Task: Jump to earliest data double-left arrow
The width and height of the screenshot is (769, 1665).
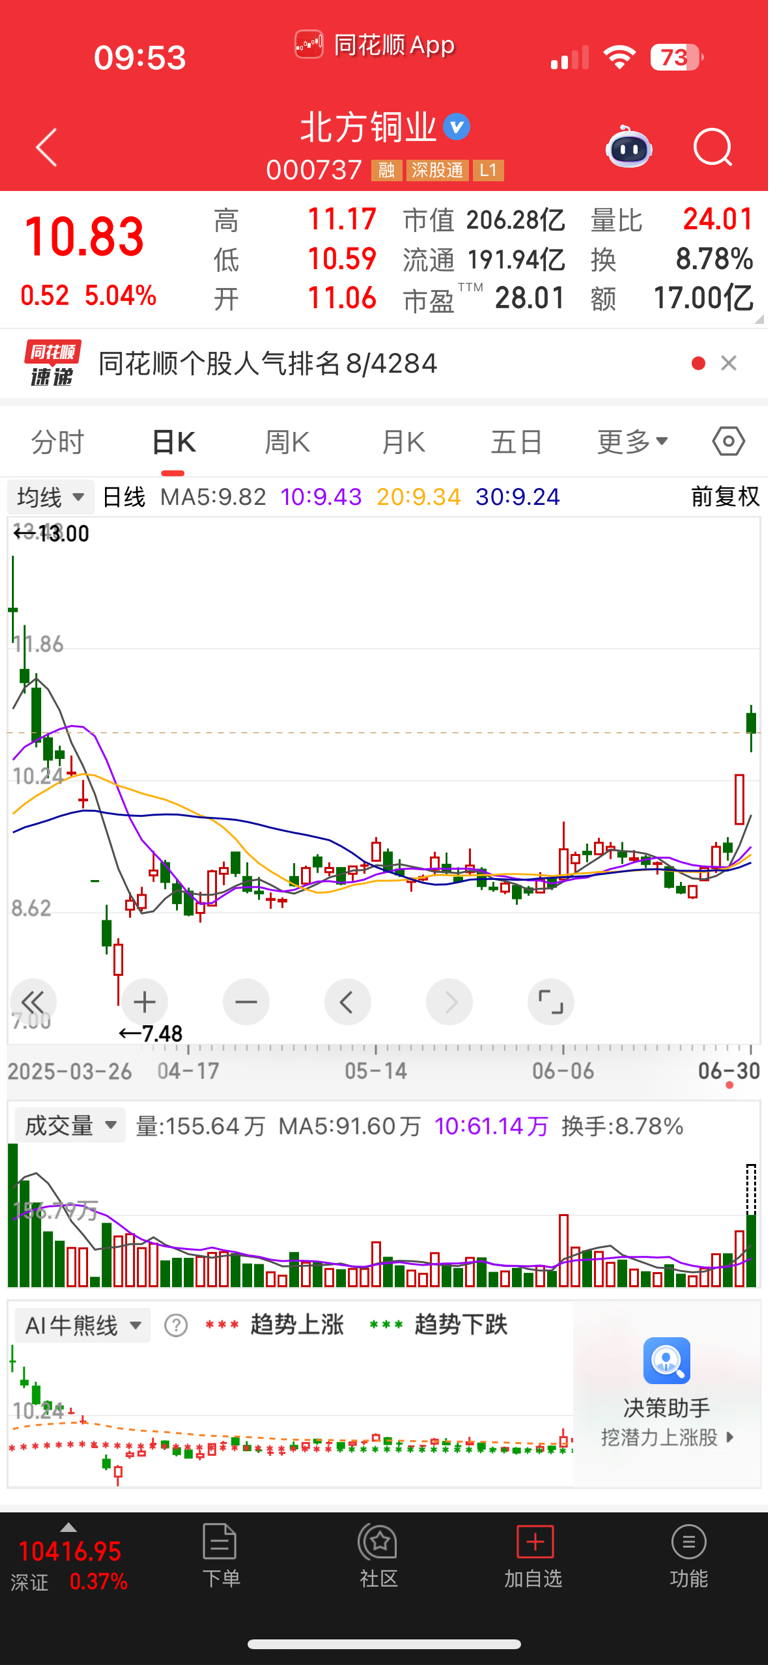Action: coord(33,1002)
